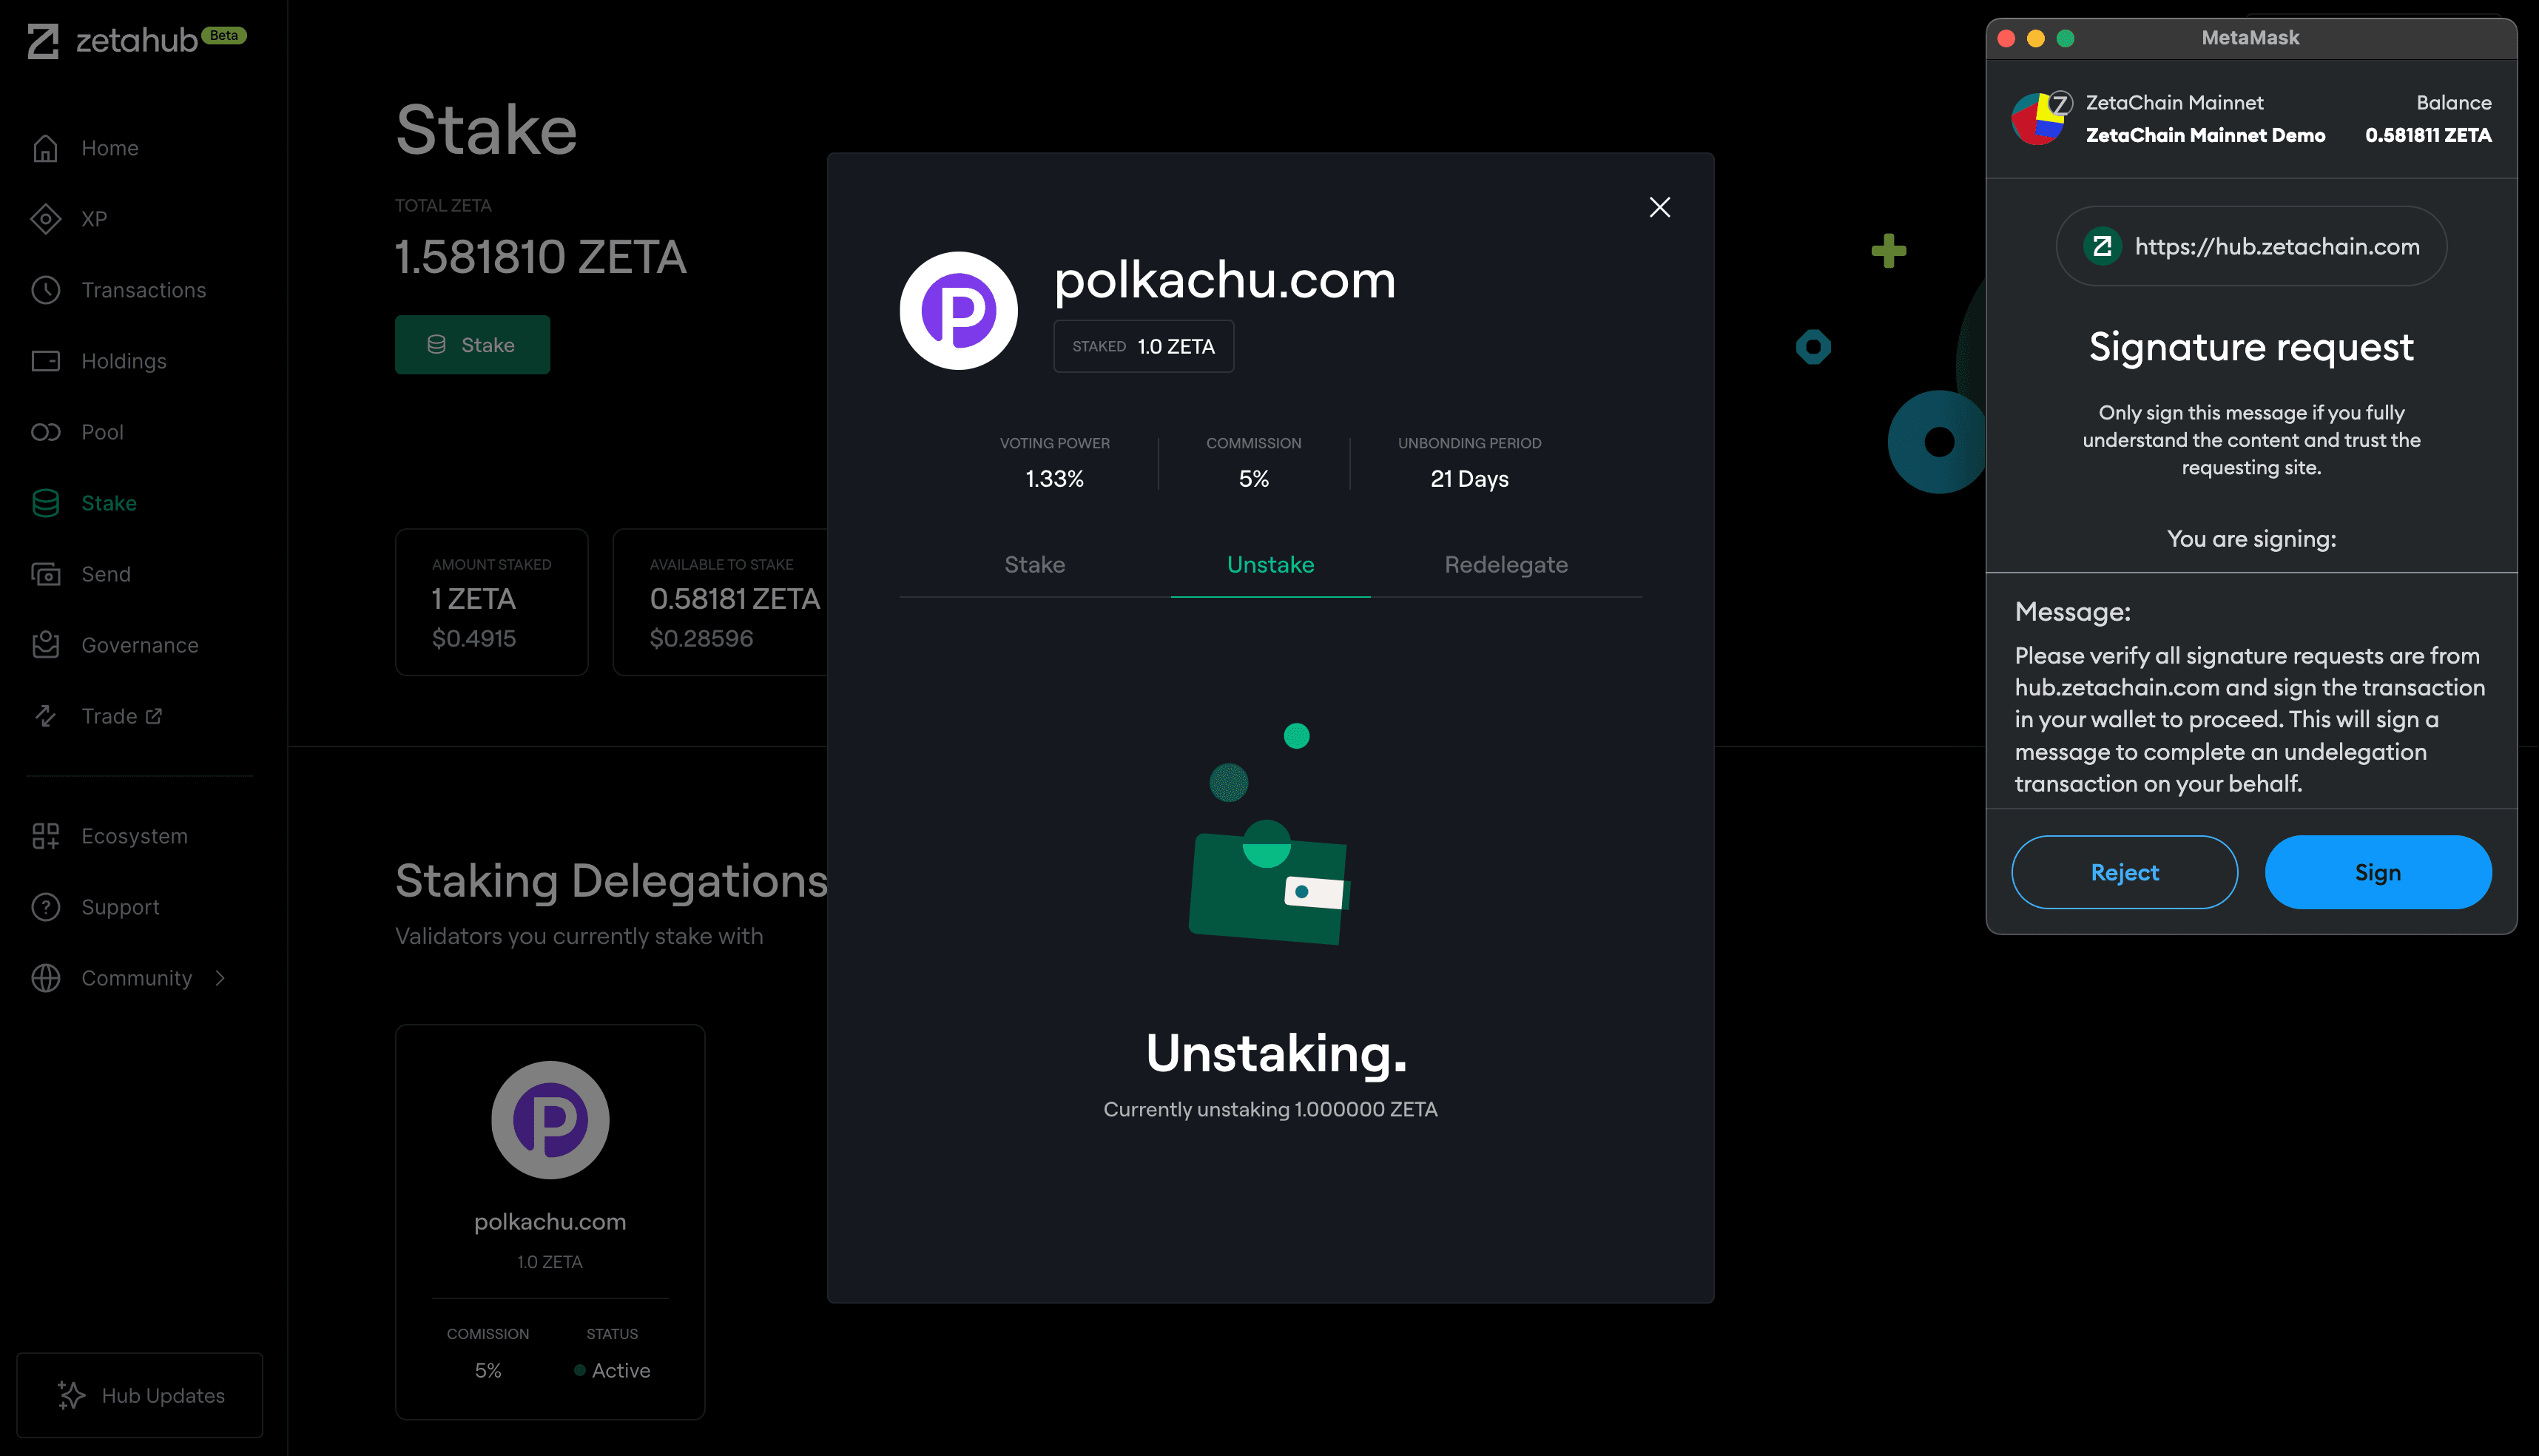The image size is (2539, 1456).
Task: Select the Home icon in the sidebar
Action: pyautogui.click(x=46, y=147)
